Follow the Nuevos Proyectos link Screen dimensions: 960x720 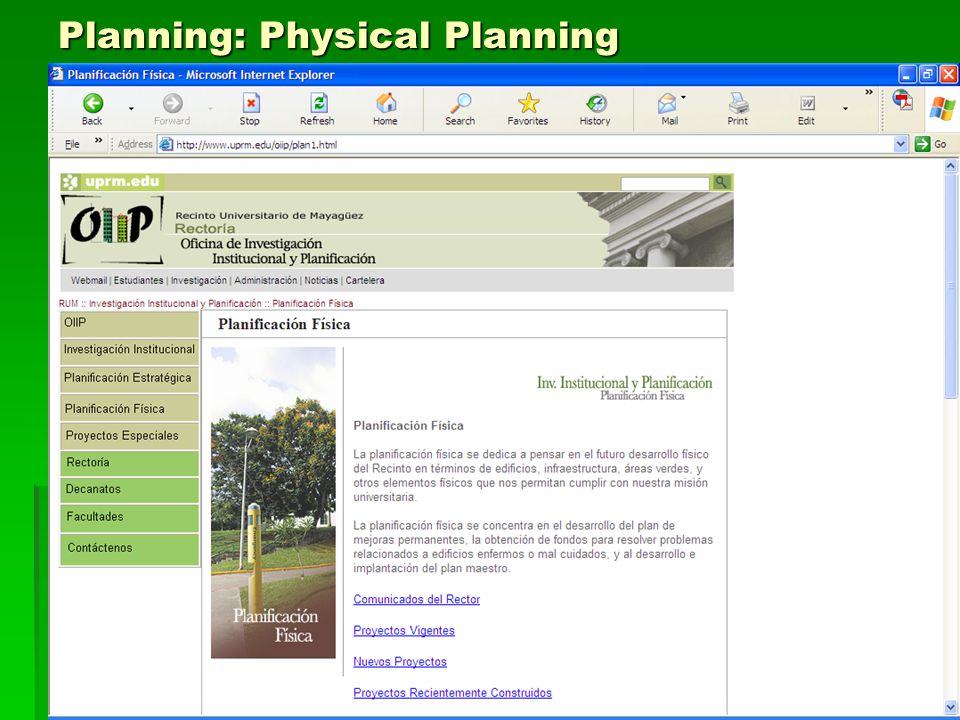coord(400,662)
